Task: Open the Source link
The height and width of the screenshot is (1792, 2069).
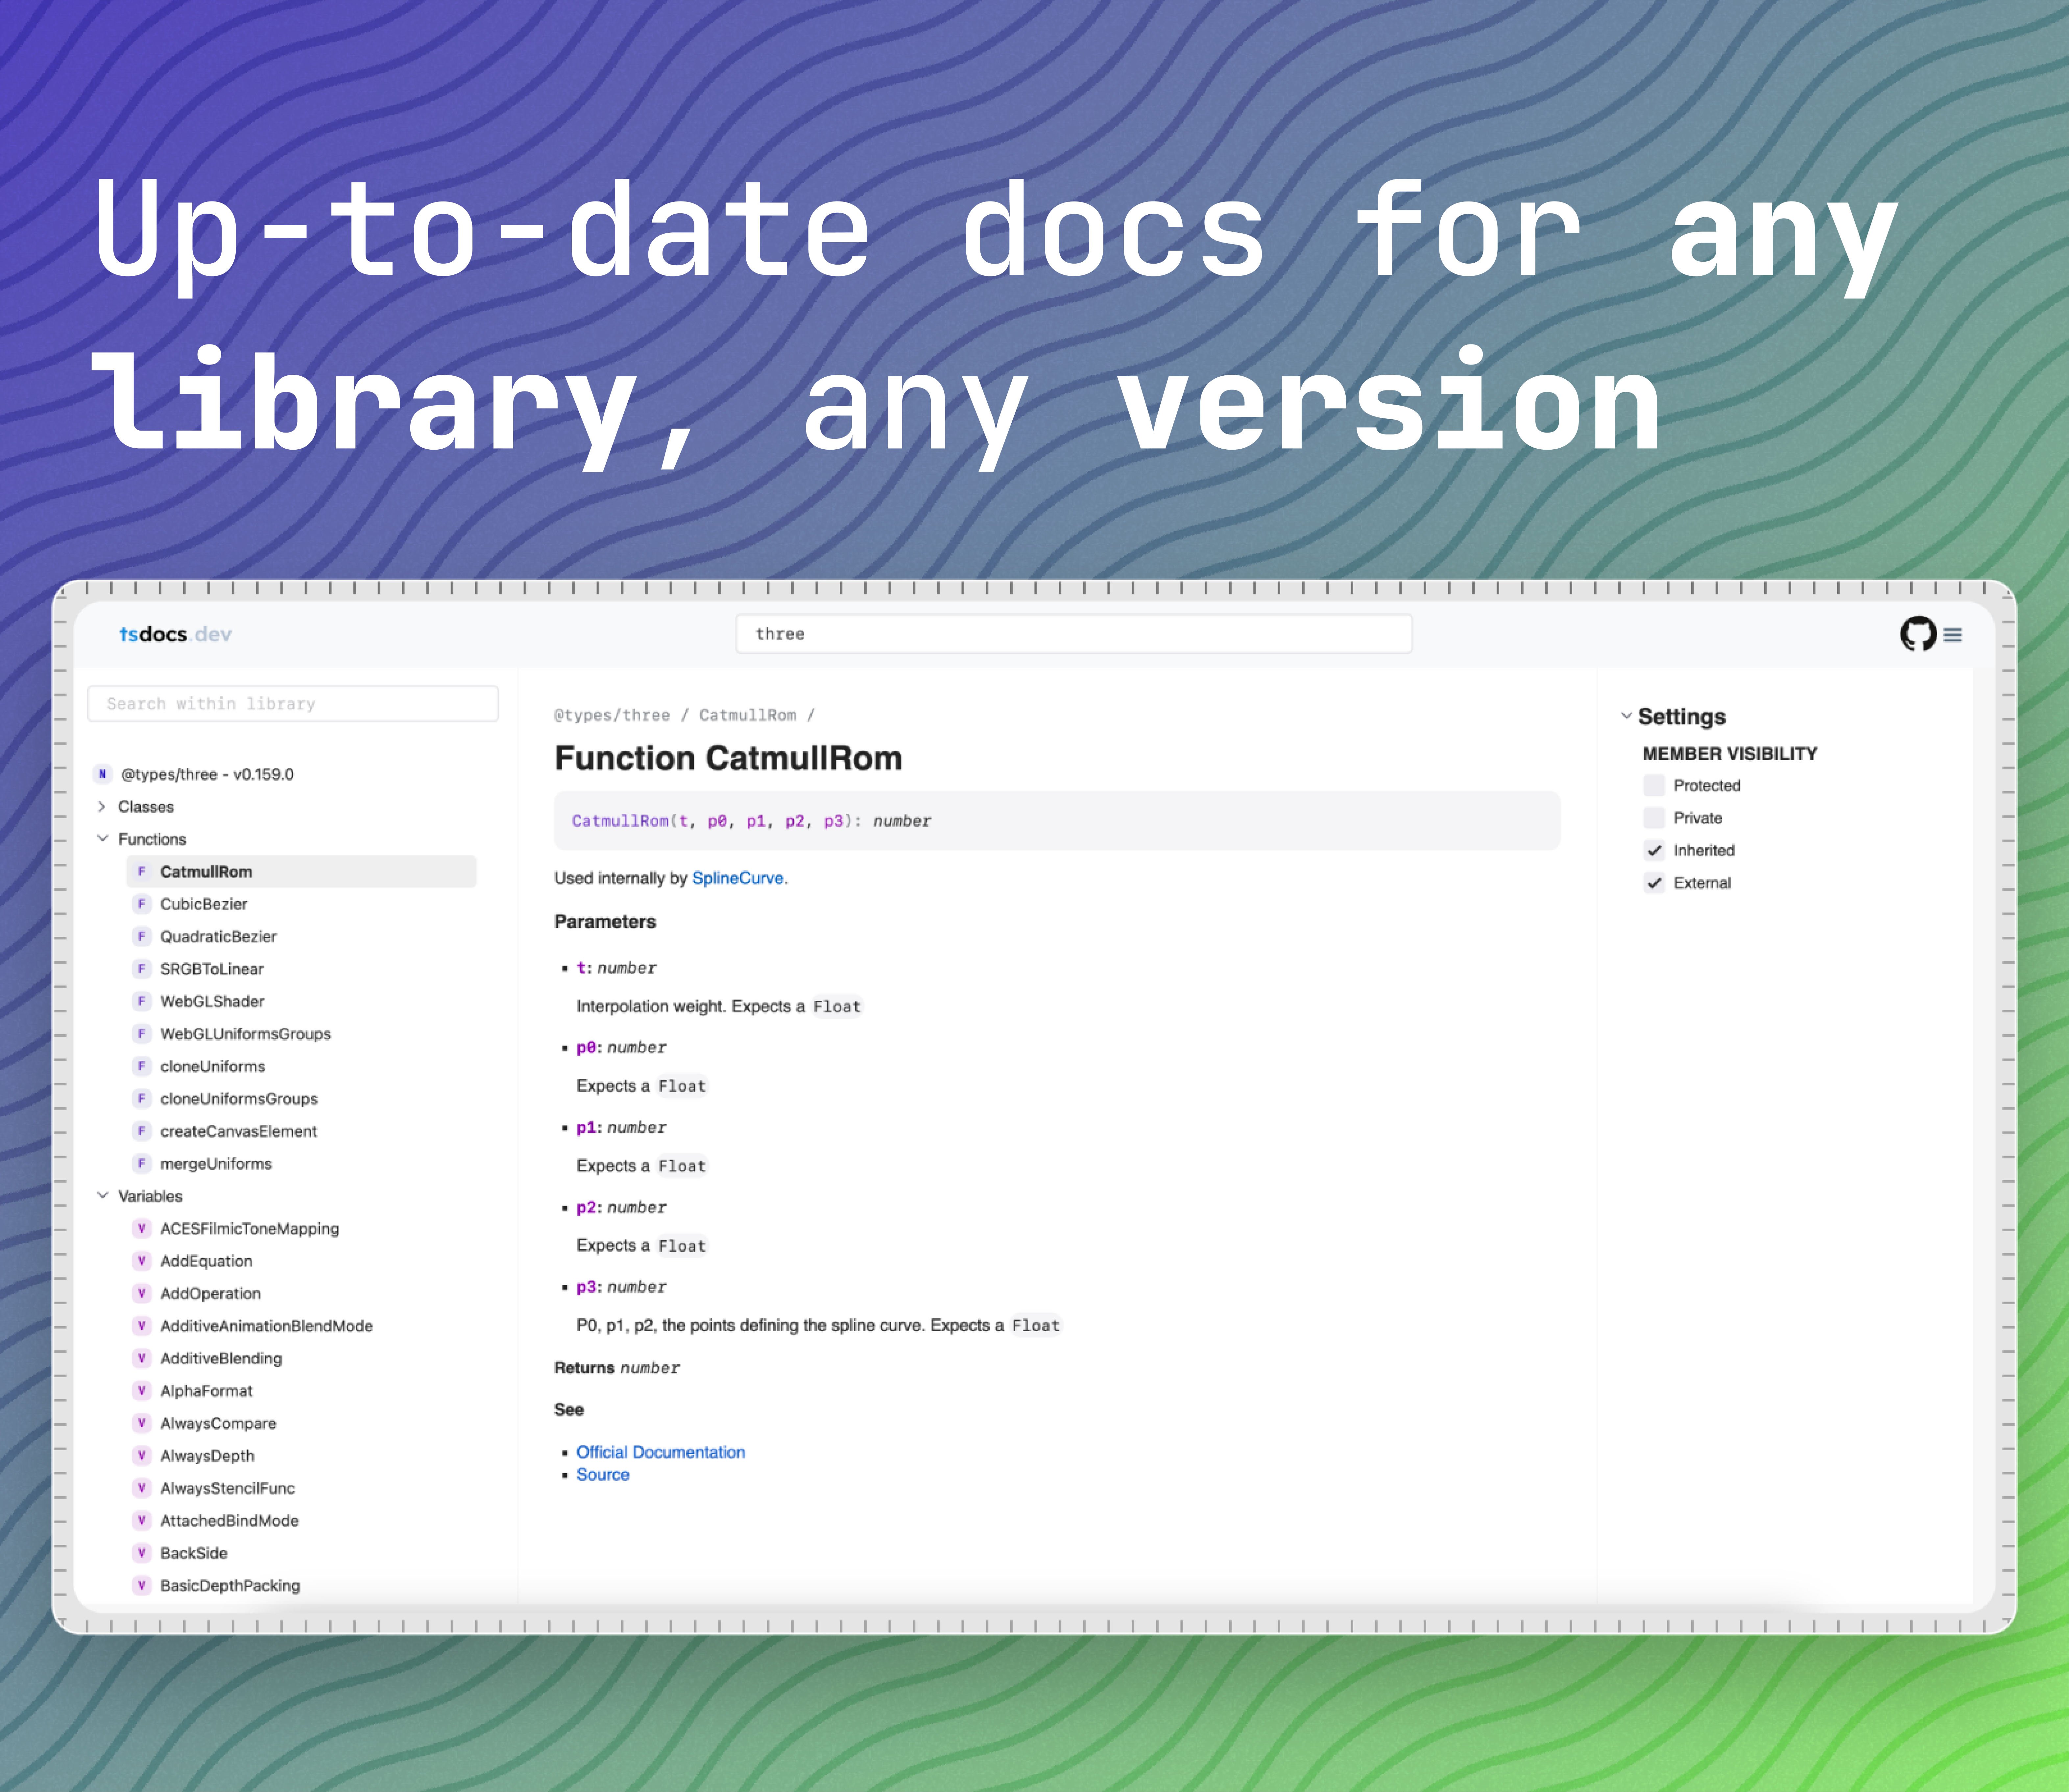Action: pos(603,1475)
